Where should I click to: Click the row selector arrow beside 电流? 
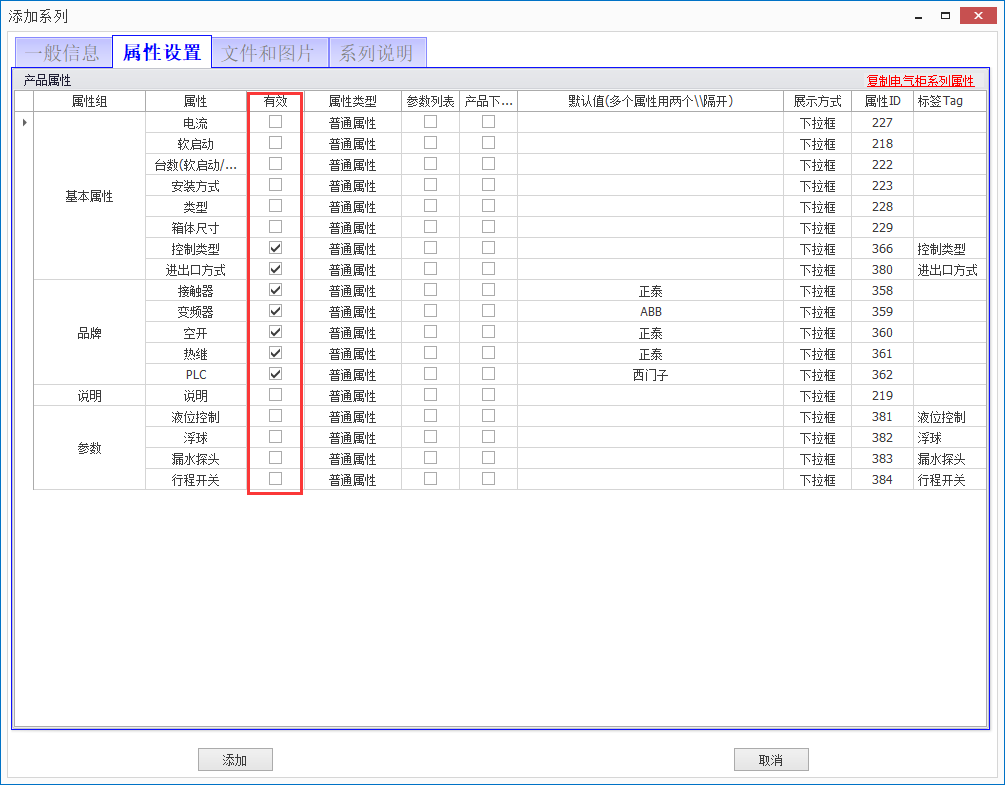(22, 122)
